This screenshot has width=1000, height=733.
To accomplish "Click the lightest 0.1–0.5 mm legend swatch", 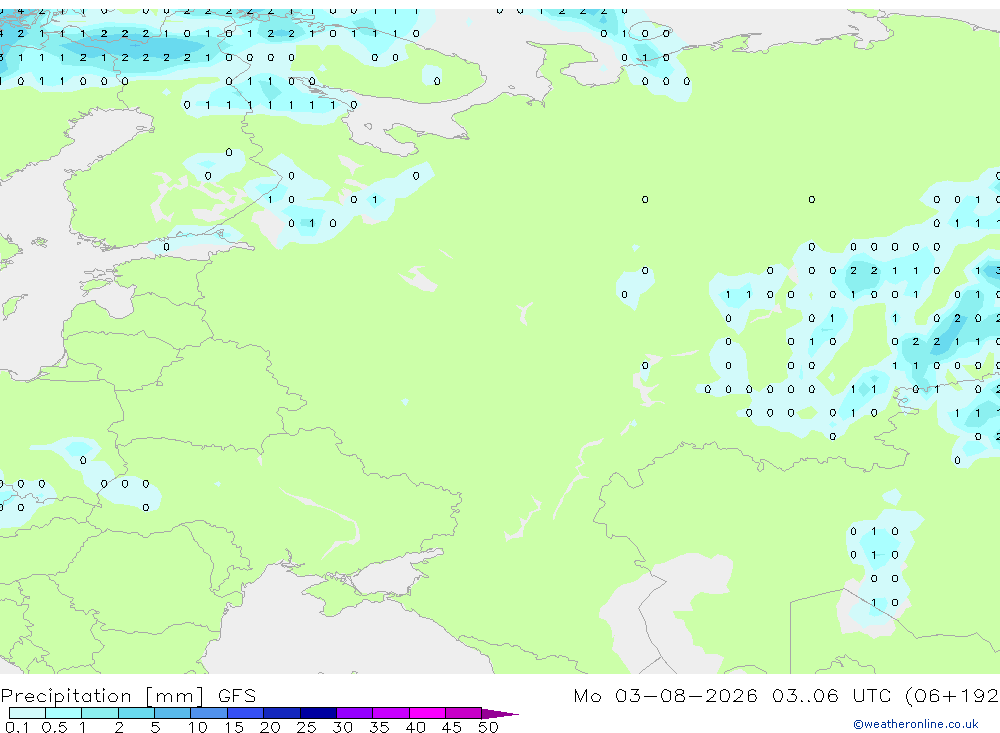I will coord(27,713).
